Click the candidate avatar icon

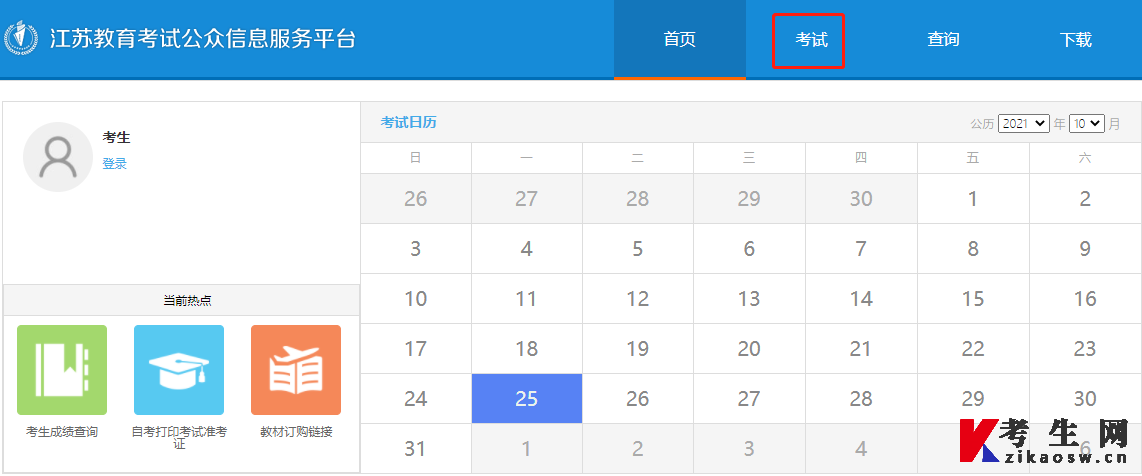(x=58, y=157)
